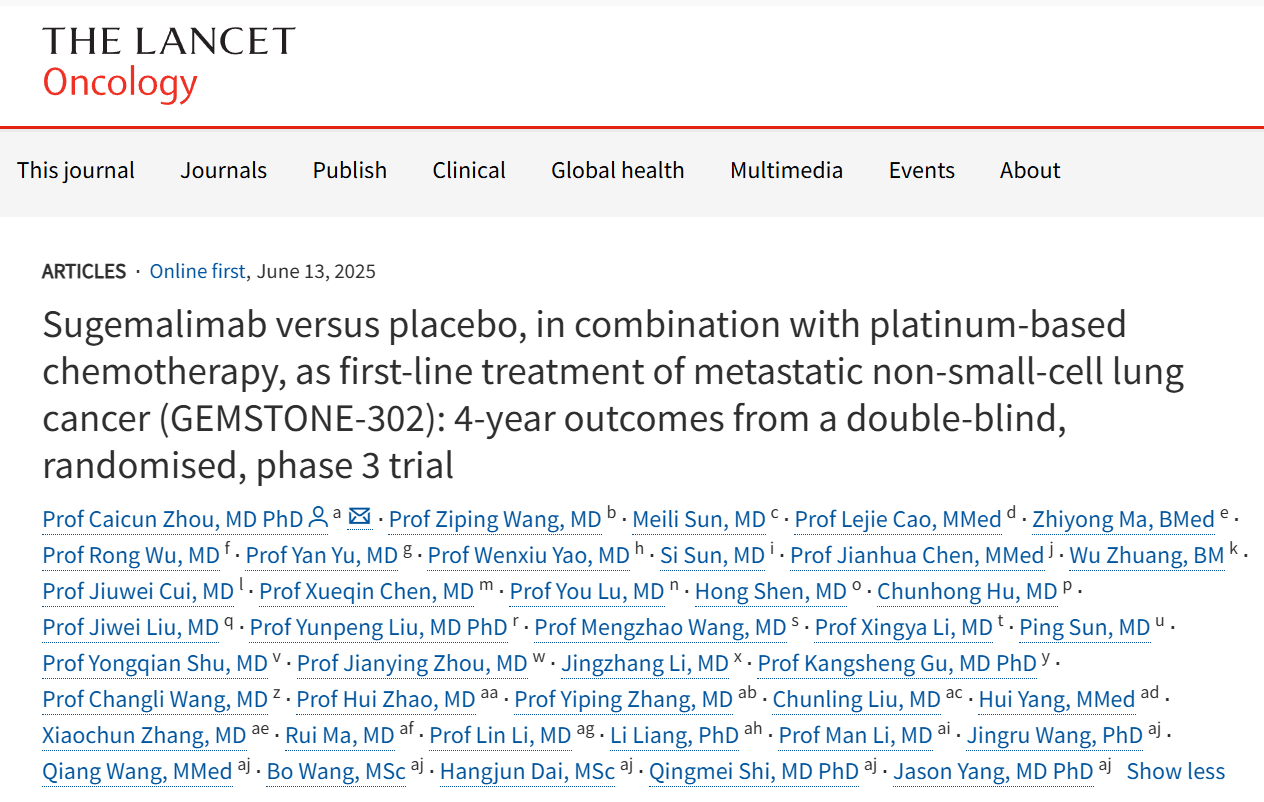Follow the Online first link
1264x802 pixels.
[197, 271]
